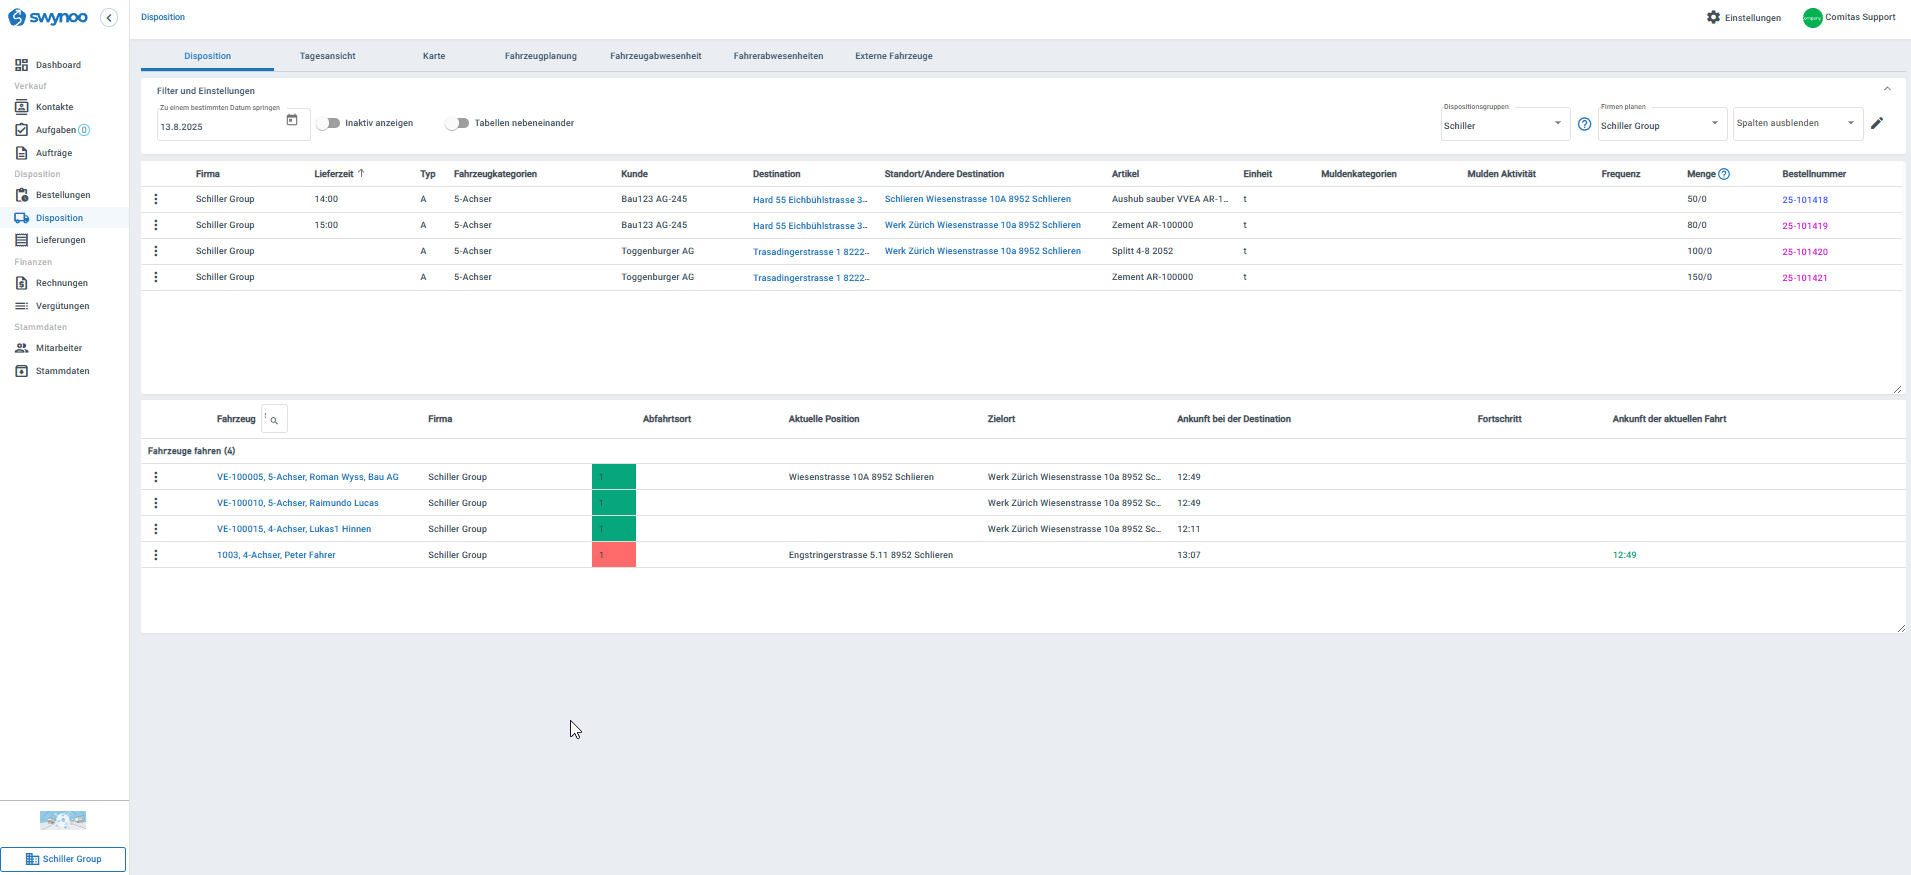Open the Dispositionsgruppen Schiller dropdown

coord(1505,124)
